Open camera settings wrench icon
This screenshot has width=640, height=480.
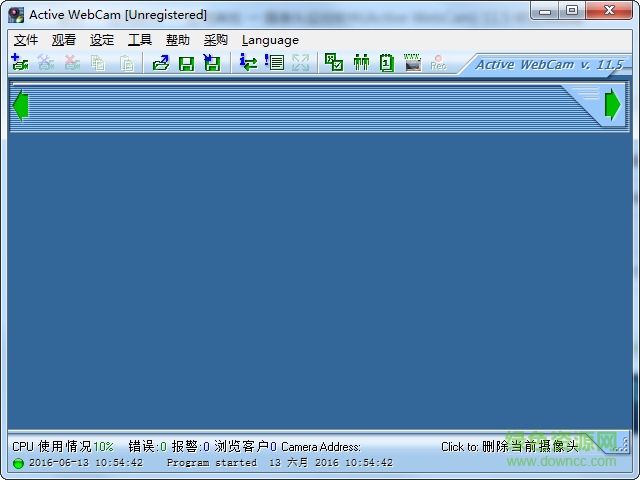46,63
